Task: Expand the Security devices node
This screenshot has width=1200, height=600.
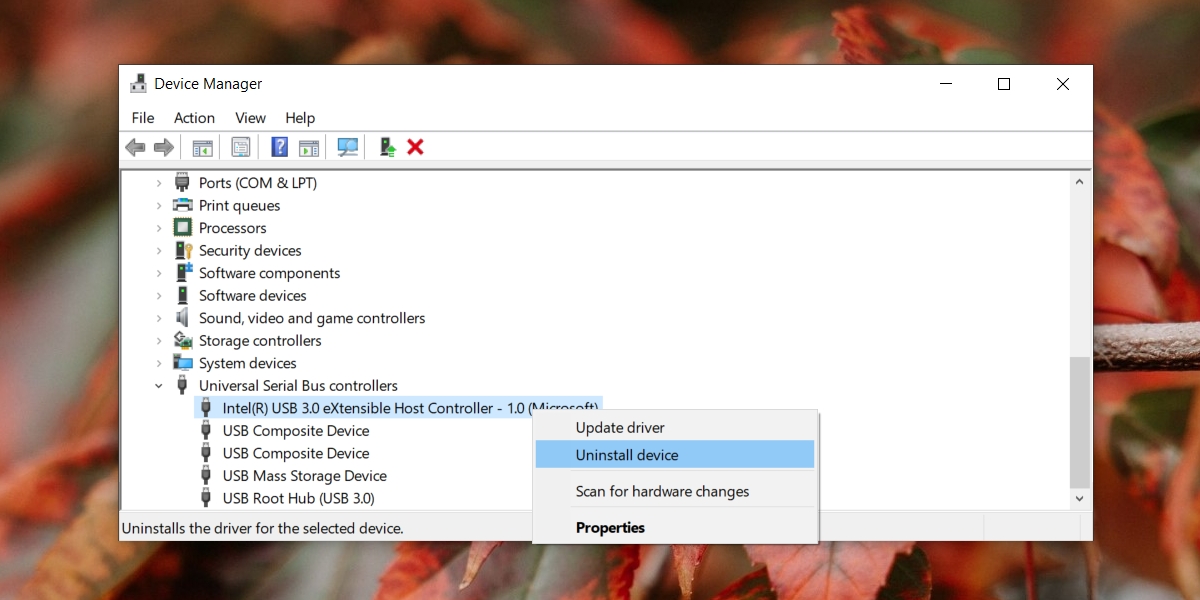Action: 158,250
